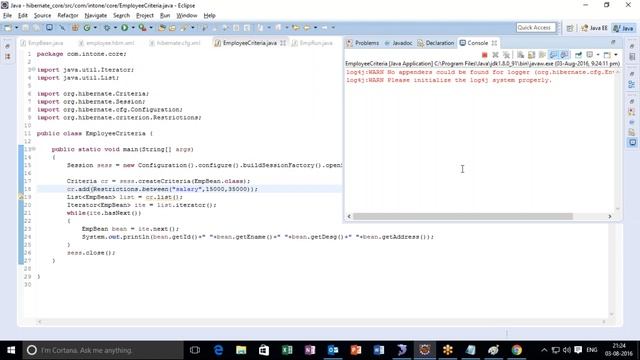Close the EmployeeCriteria.java editor tab
The height and width of the screenshot is (360, 640).
pyautogui.click(x=283, y=43)
